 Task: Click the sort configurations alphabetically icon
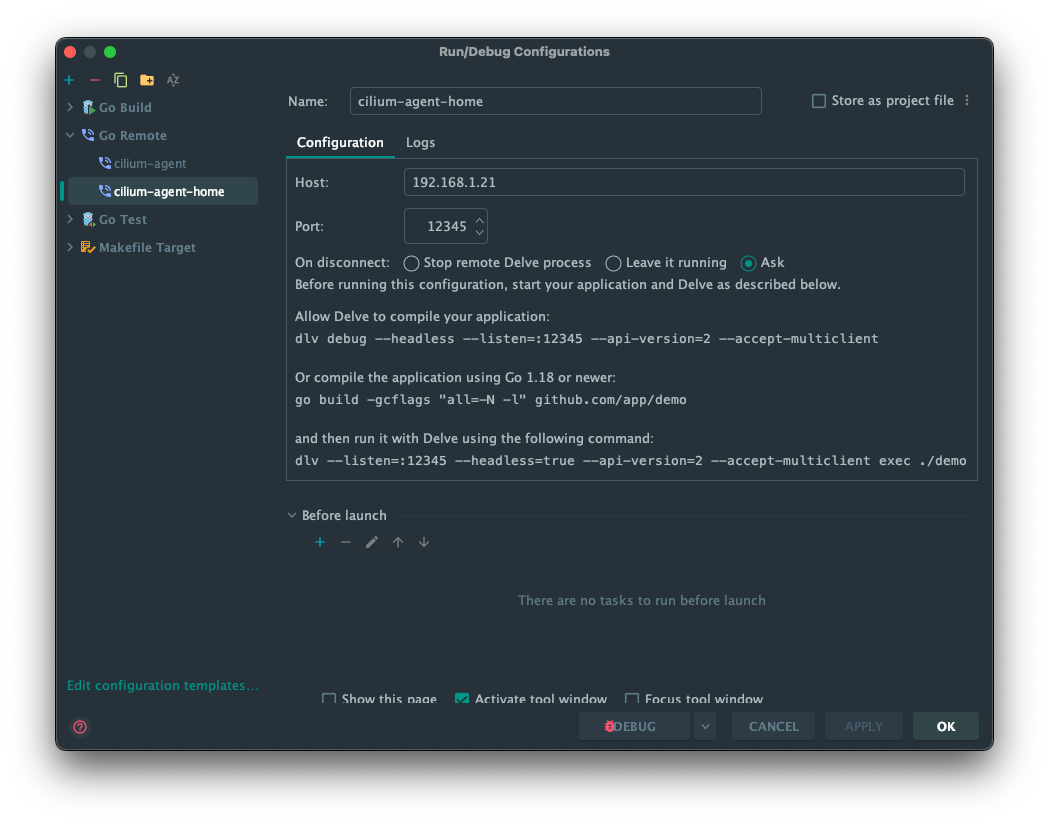[x=173, y=80]
